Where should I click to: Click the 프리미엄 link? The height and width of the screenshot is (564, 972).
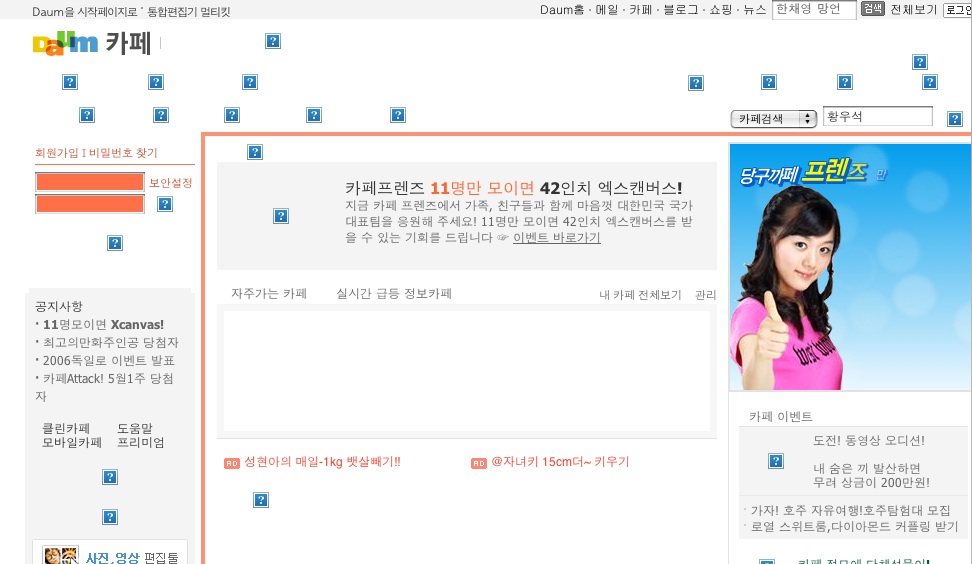(141, 443)
